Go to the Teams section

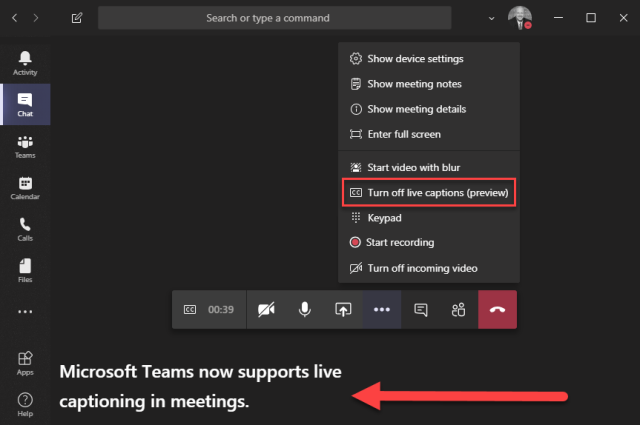pos(25,147)
